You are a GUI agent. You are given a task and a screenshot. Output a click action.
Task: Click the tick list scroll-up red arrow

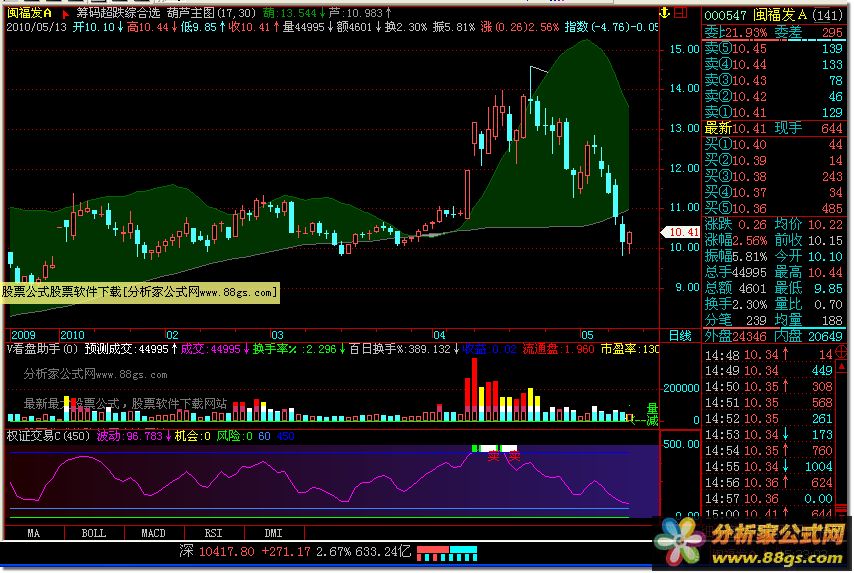pos(841,368)
